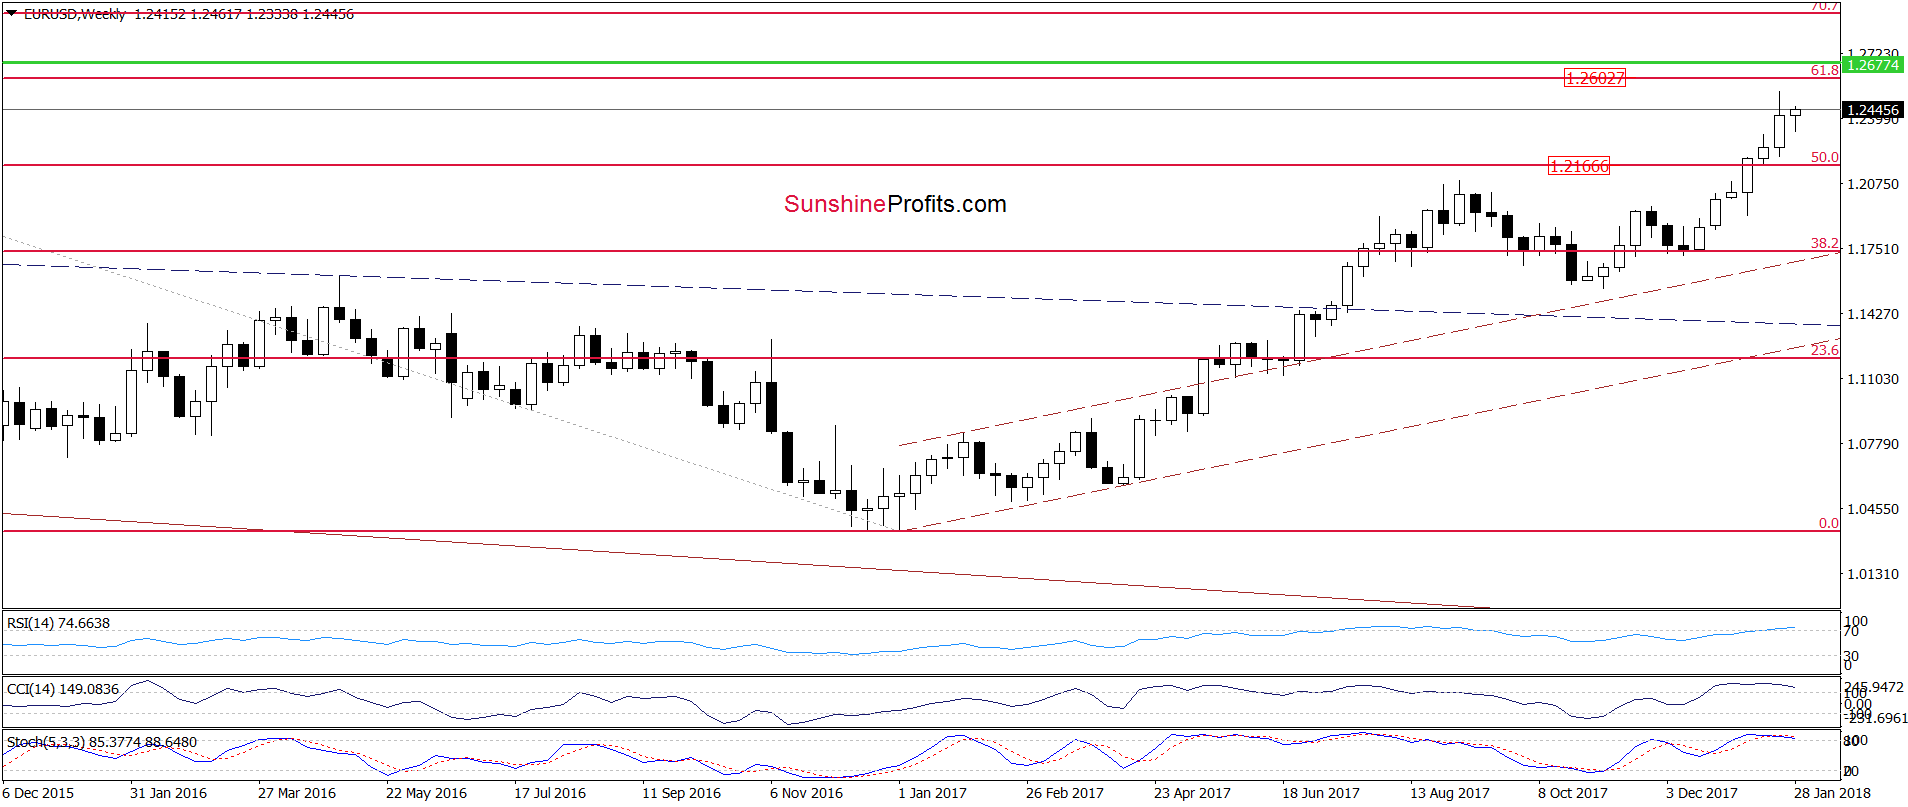Click the 61.8 Fibonacci level label
The image size is (1908, 807).
tap(1824, 70)
